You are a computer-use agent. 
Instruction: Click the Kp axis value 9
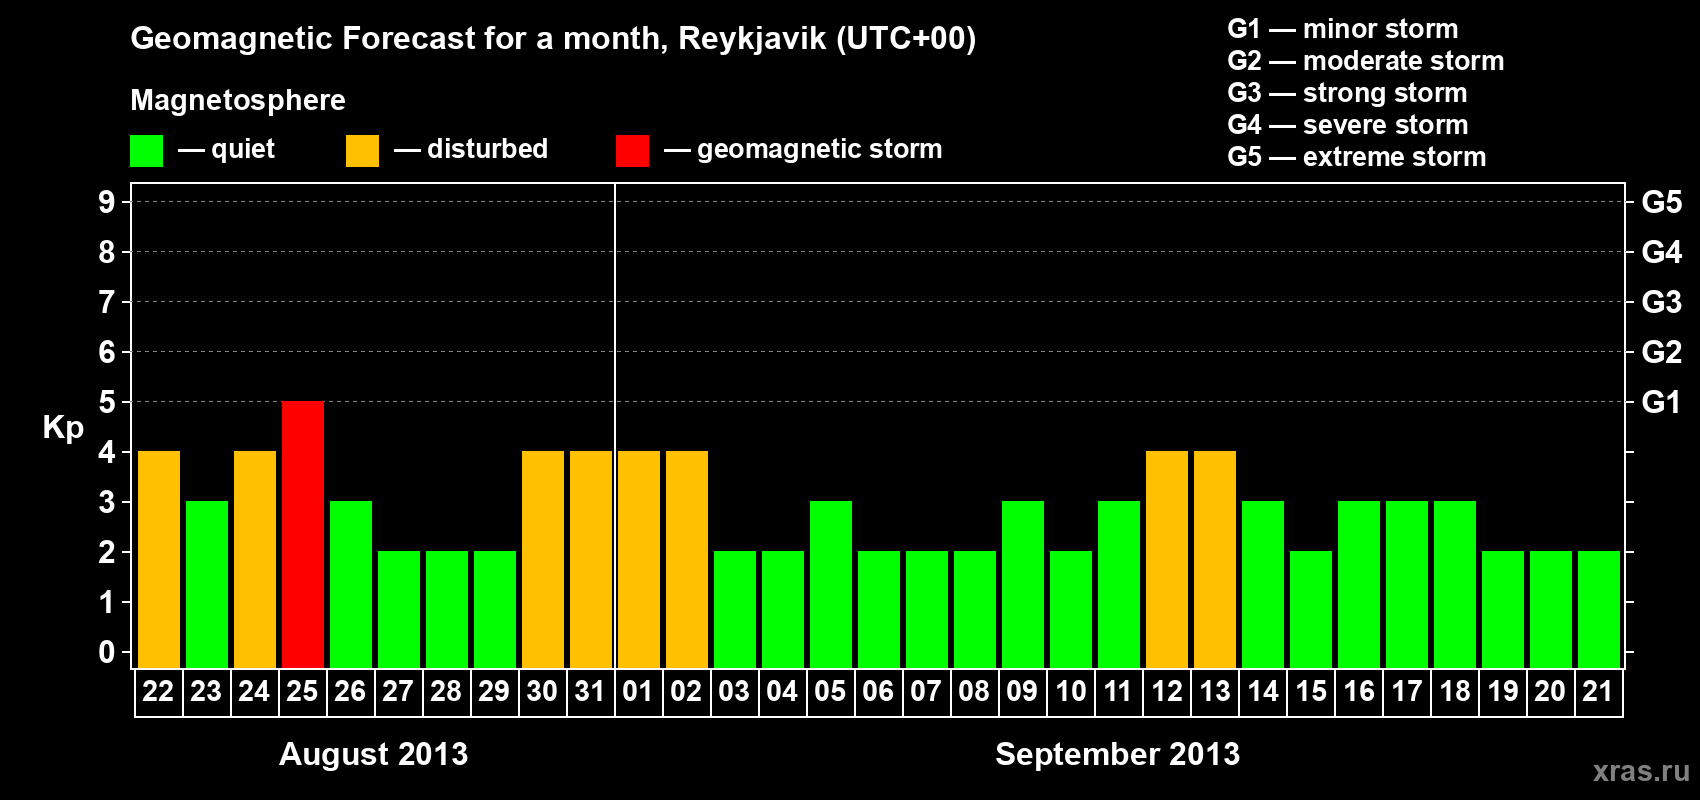click(107, 202)
